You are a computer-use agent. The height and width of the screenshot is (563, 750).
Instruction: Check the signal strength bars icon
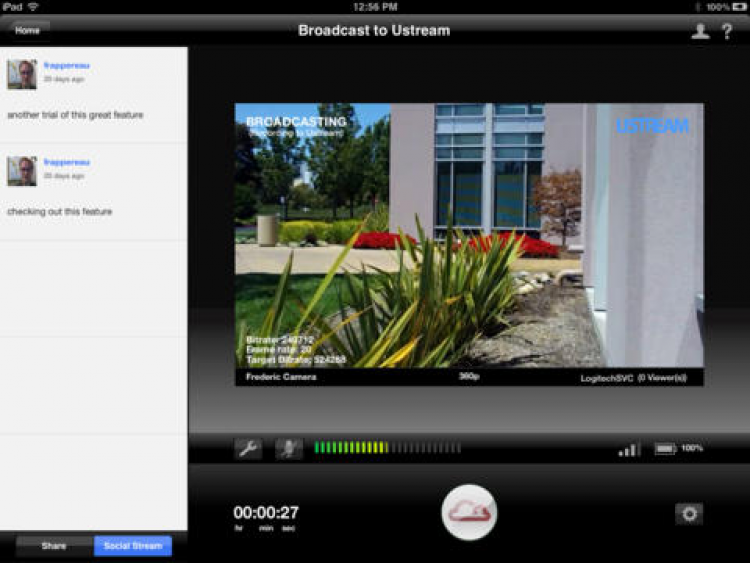(629, 450)
